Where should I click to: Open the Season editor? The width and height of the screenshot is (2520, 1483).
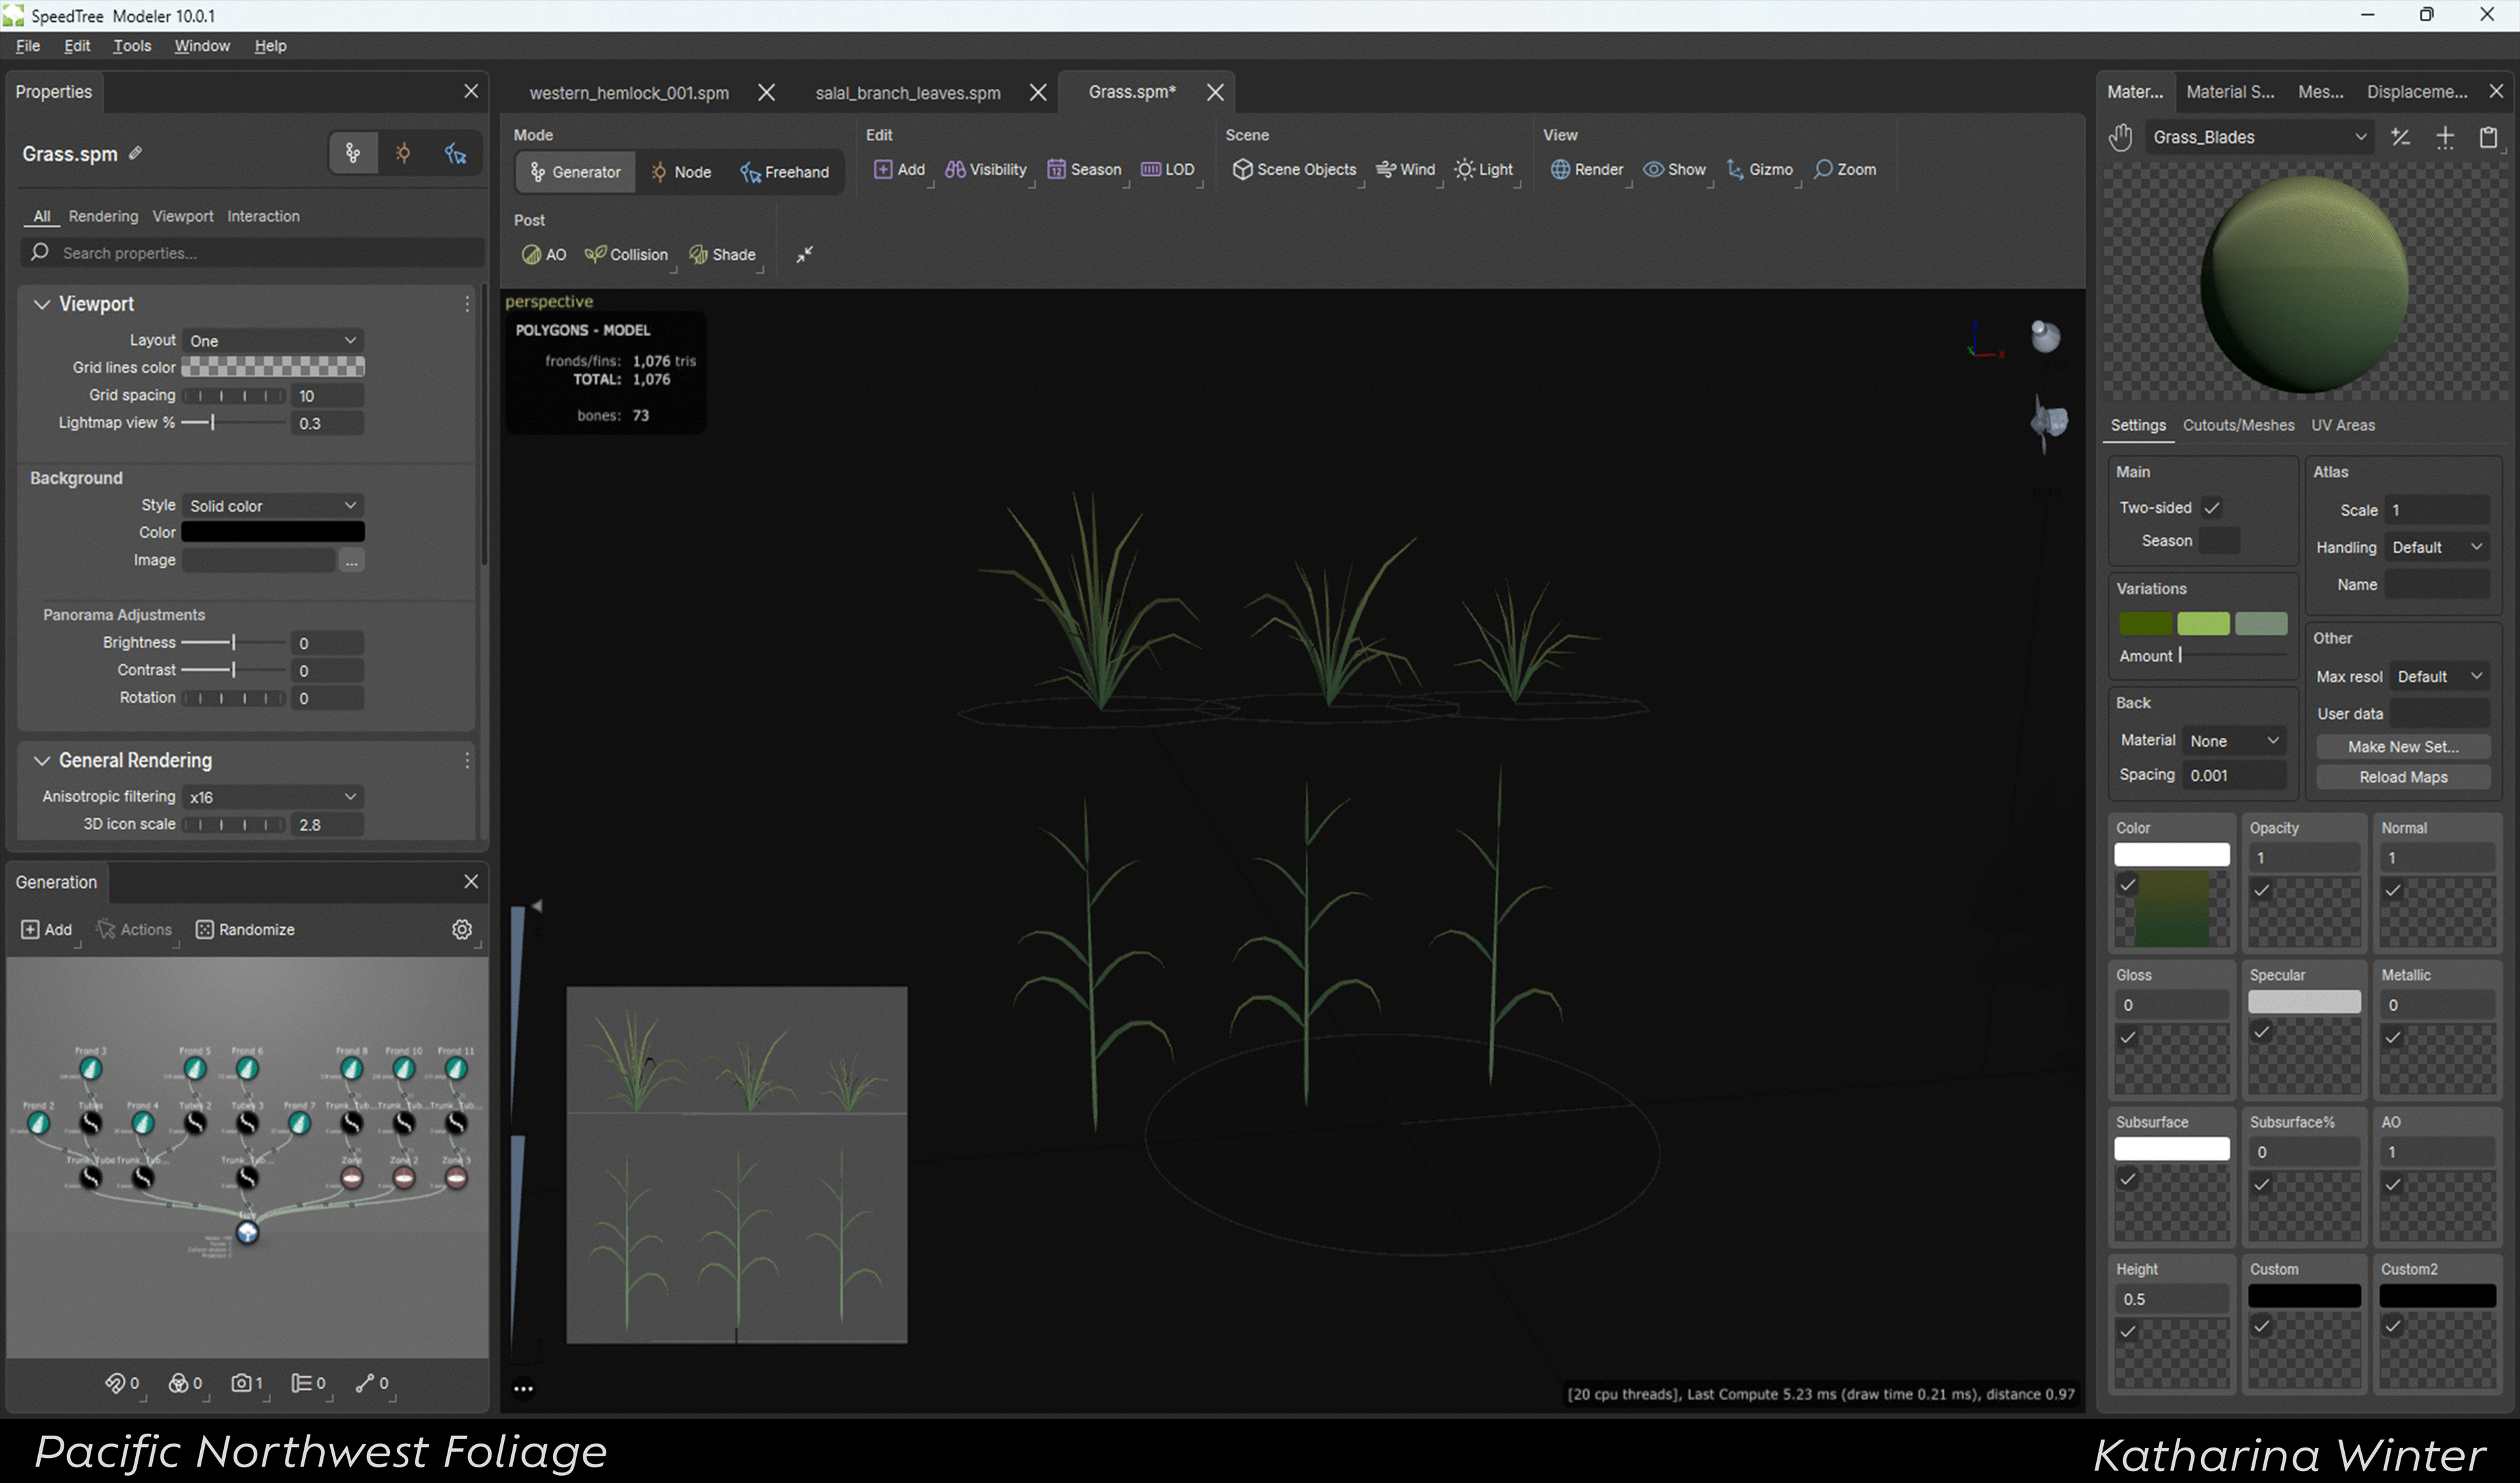pyautogui.click(x=1085, y=169)
